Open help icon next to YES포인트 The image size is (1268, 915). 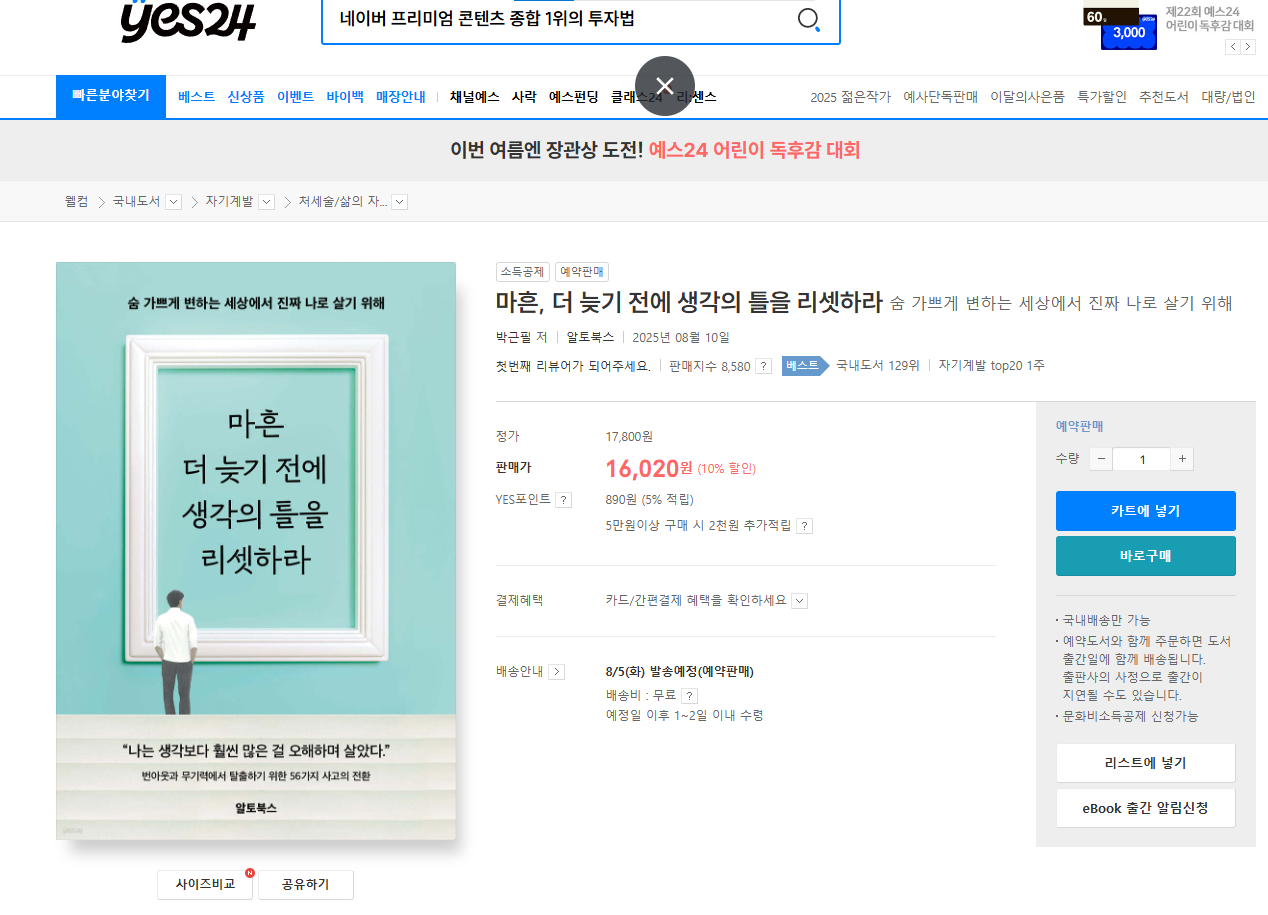[563, 498]
